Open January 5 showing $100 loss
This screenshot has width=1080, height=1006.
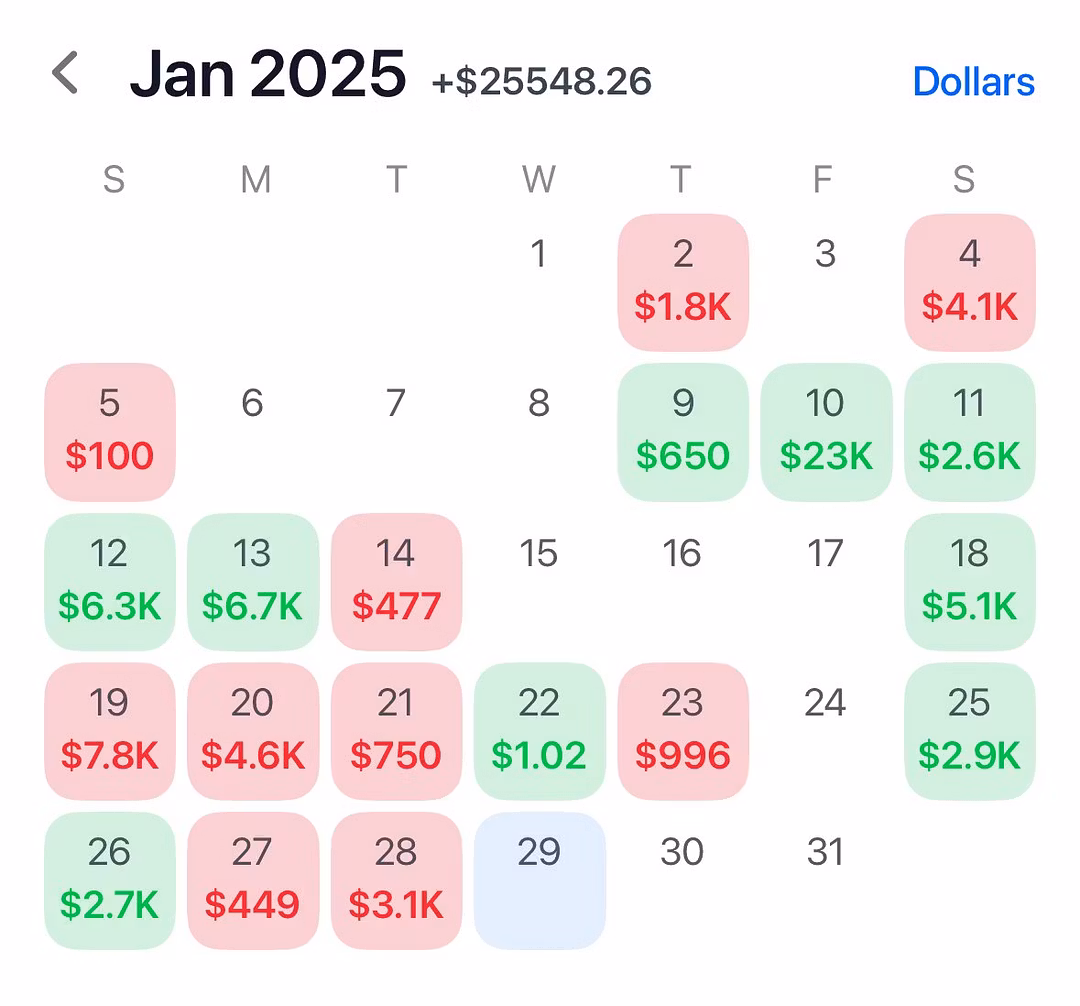[110, 431]
